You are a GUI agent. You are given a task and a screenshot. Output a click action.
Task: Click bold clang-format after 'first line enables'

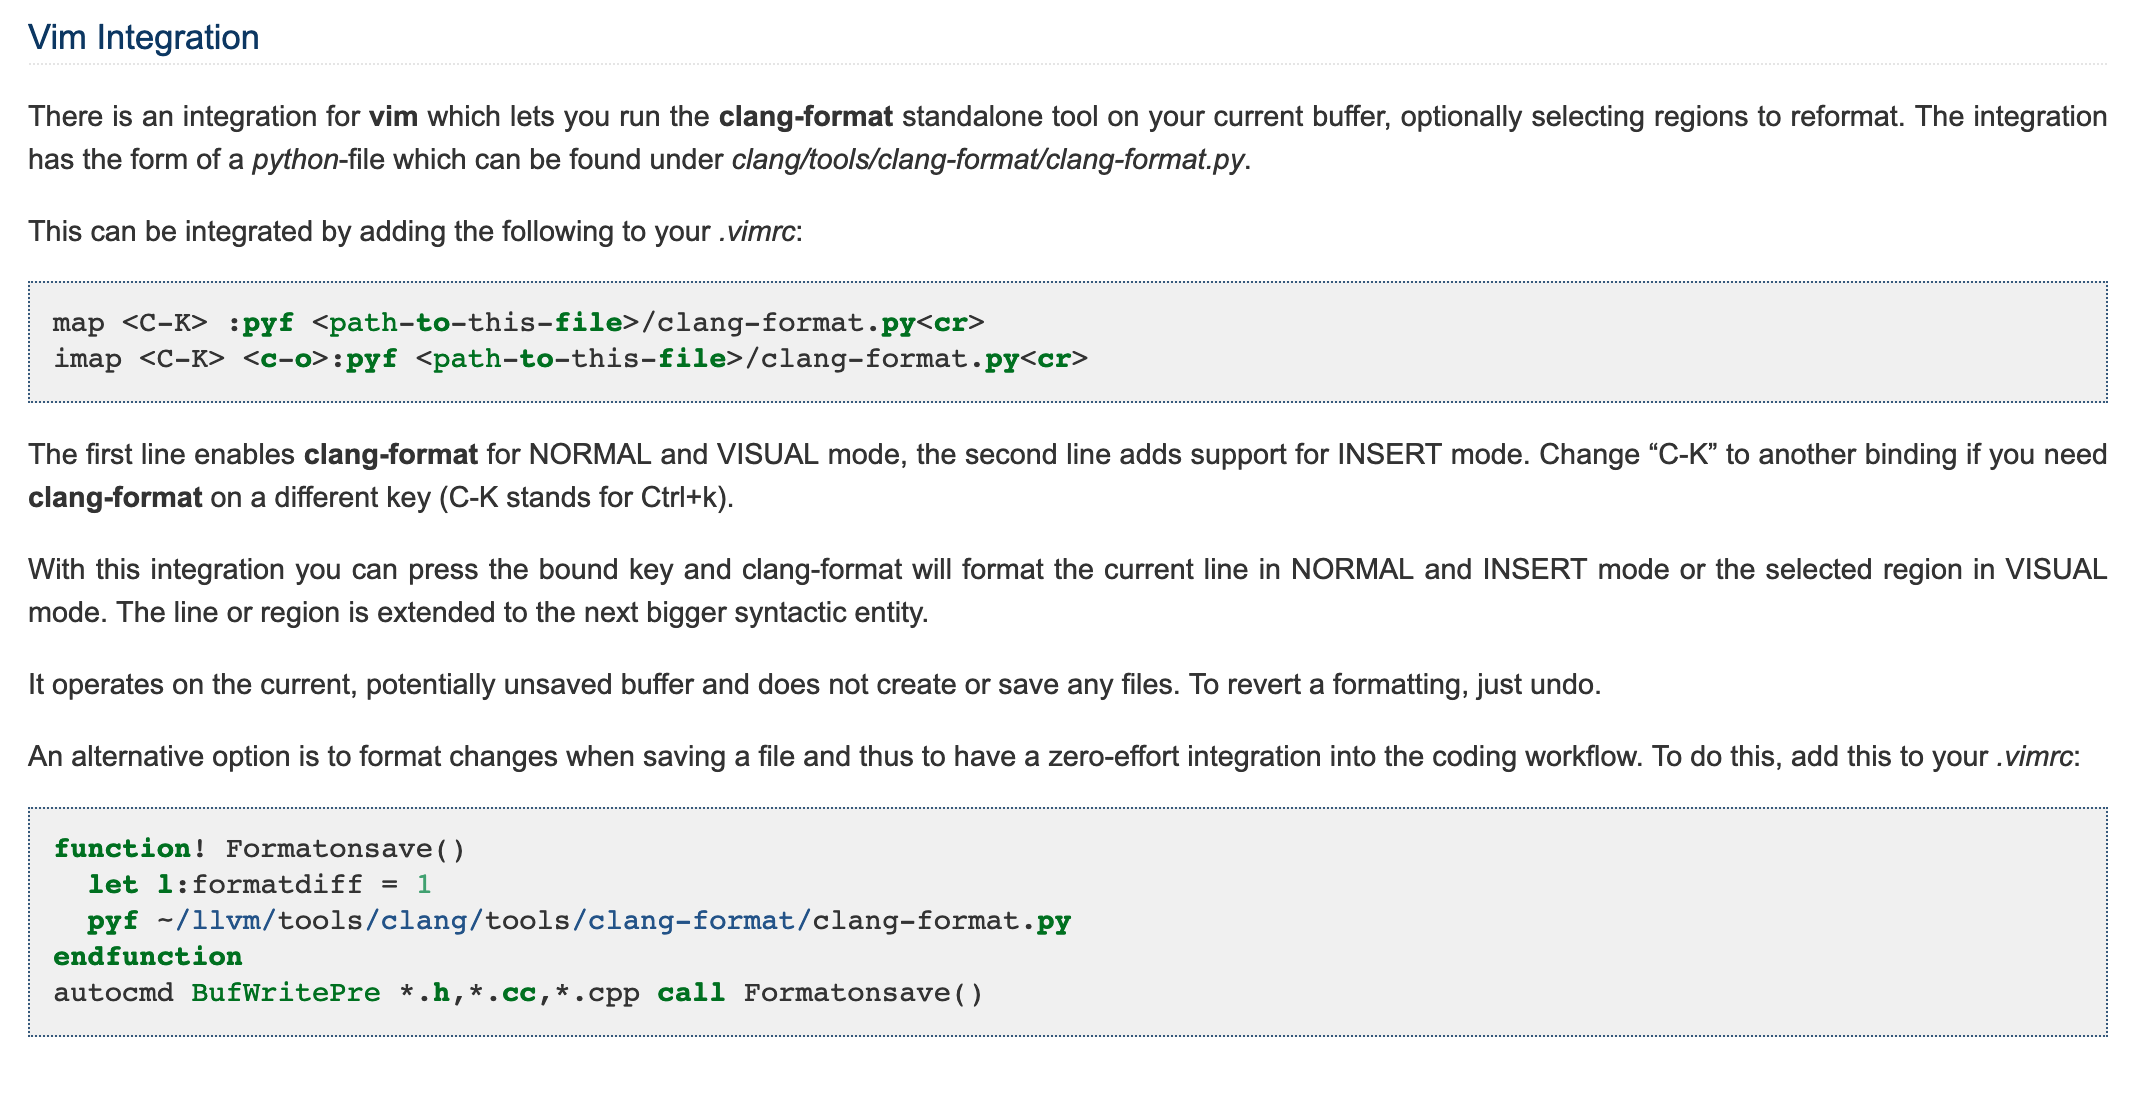pos(390,455)
